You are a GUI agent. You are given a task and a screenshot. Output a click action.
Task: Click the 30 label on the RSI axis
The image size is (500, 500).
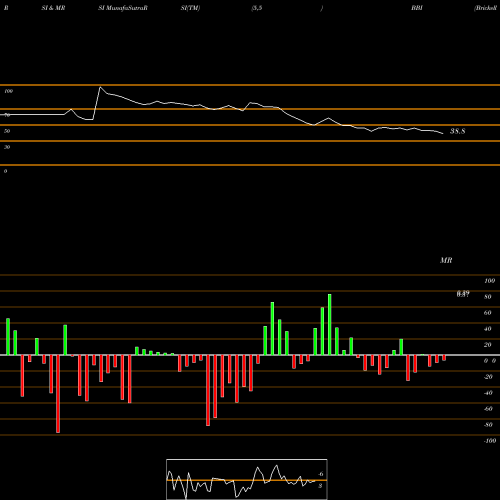7,147
